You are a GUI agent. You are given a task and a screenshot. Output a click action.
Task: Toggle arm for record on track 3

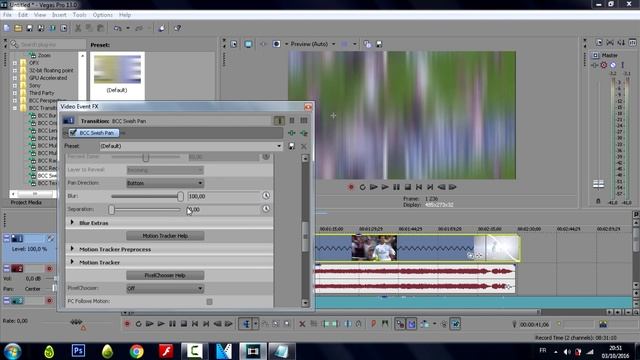pyautogui.click(x=49, y=300)
